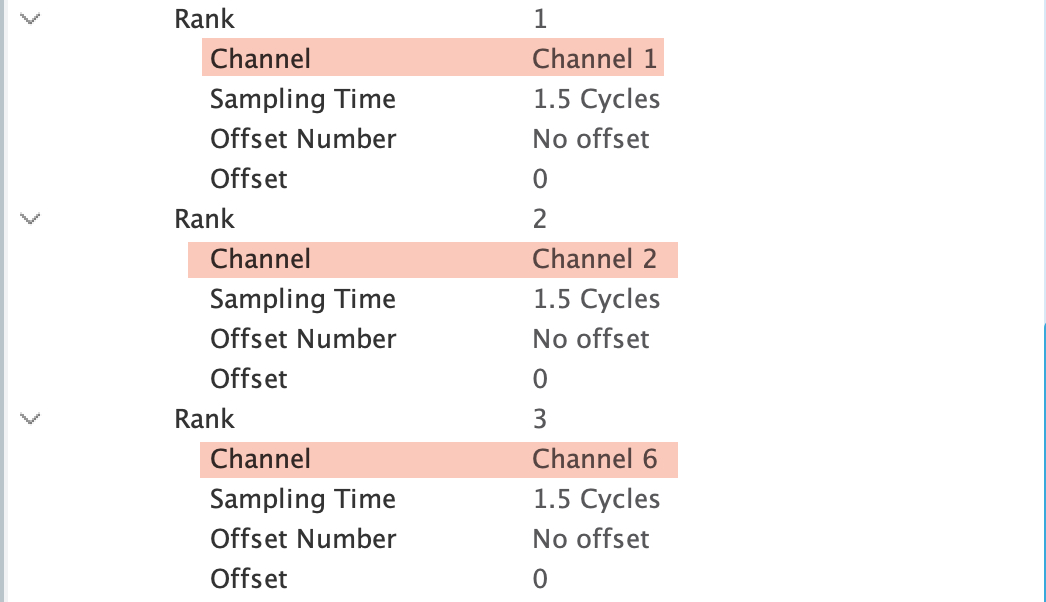Image resolution: width=1046 pixels, height=602 pixels.
Task: Select No offset value under Rank 3
Action: (590, 538)
